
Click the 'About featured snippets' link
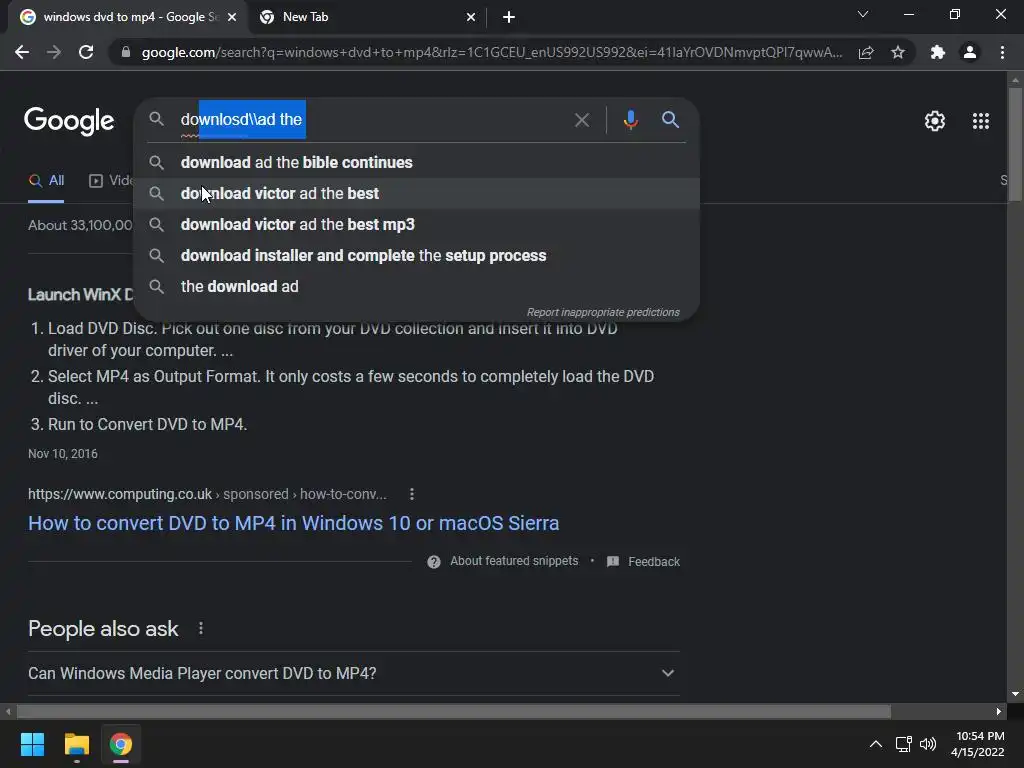pyautogui.click(x=514, y=561)
